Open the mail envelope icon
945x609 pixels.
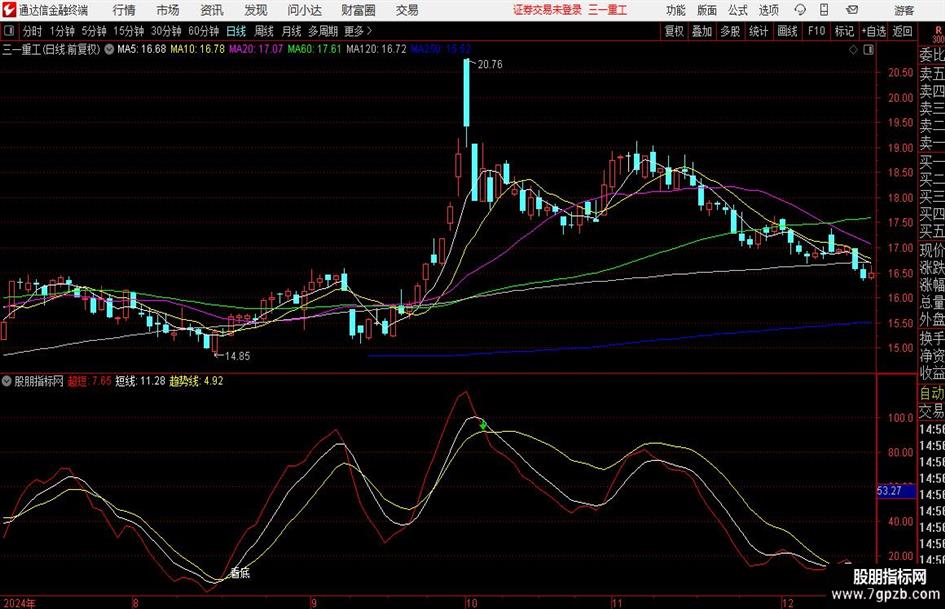[852, 10]
